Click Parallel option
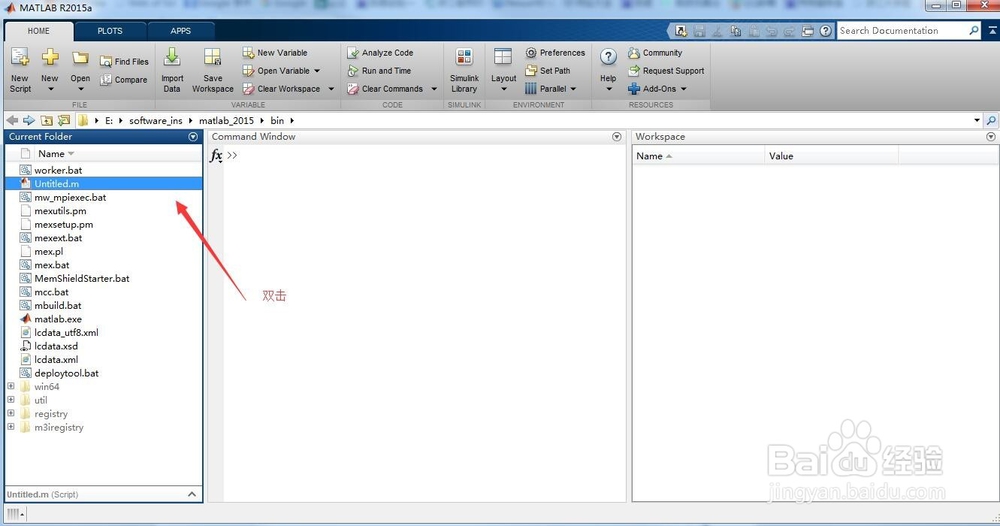 pos(546,89)
